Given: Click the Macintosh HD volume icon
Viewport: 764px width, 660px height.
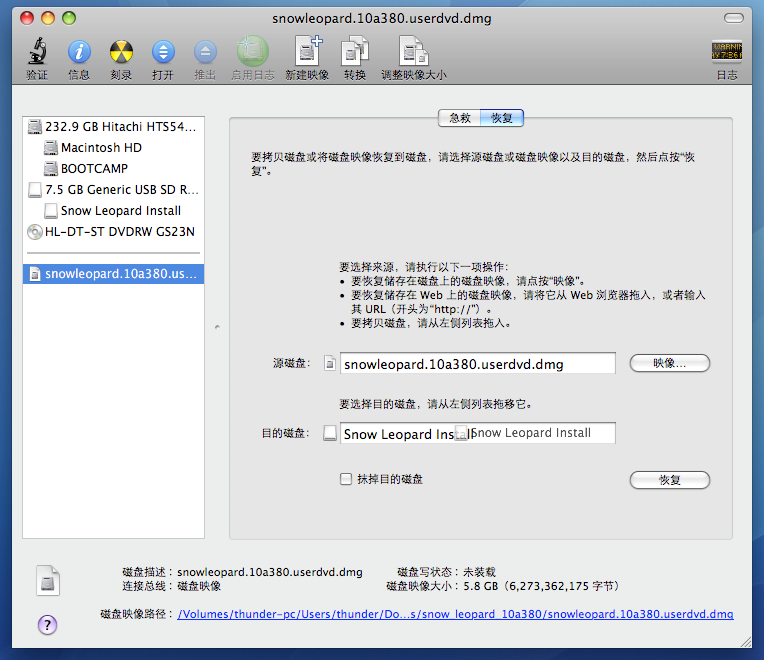Looking at the screenshot, I should tap(51, 148).
